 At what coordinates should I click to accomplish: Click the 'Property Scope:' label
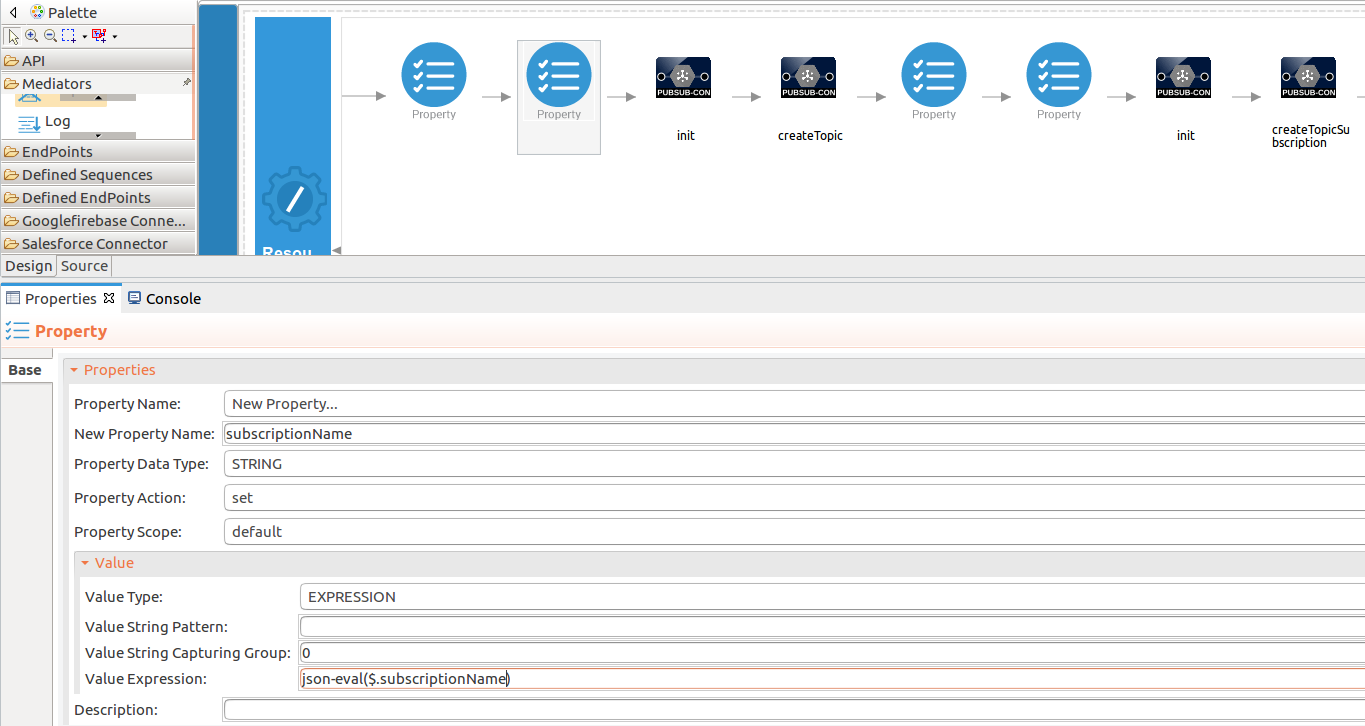click(128, 532)
